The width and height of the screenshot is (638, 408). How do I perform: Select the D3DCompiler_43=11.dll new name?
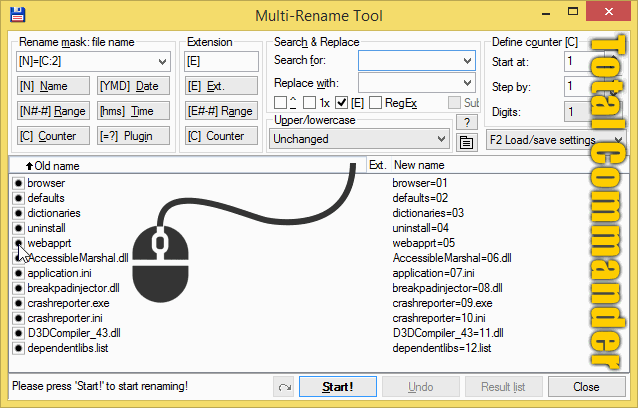pos(448,333)
